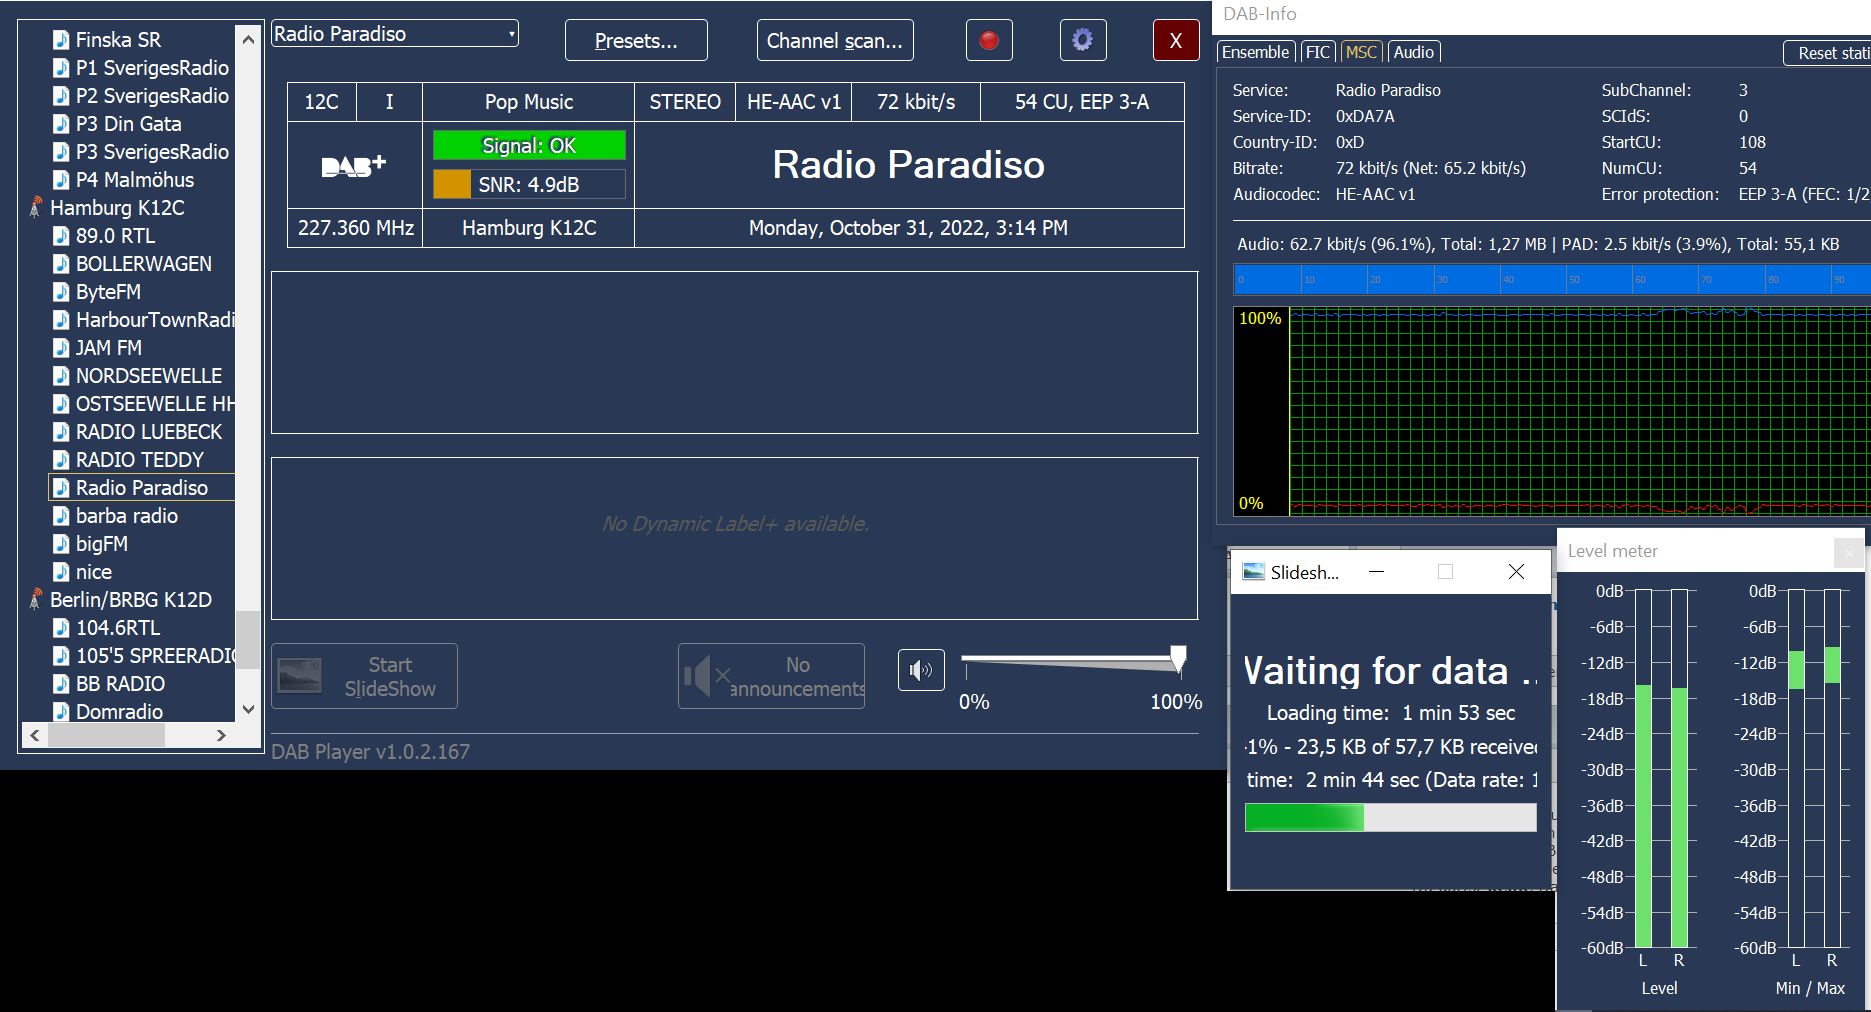The image size is (1871, 1012).
Task: Click the DAB+ logo
Action: 354,166
